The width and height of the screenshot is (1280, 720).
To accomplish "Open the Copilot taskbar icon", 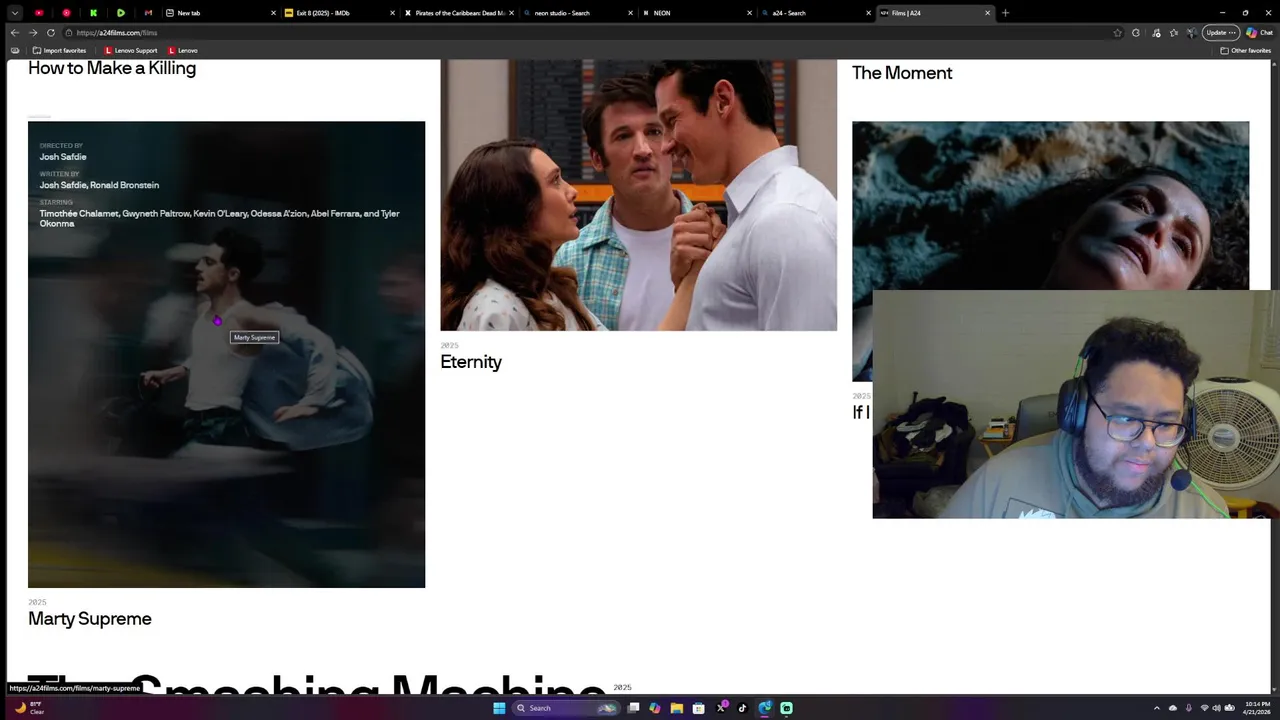I will [x=655, y=708].
